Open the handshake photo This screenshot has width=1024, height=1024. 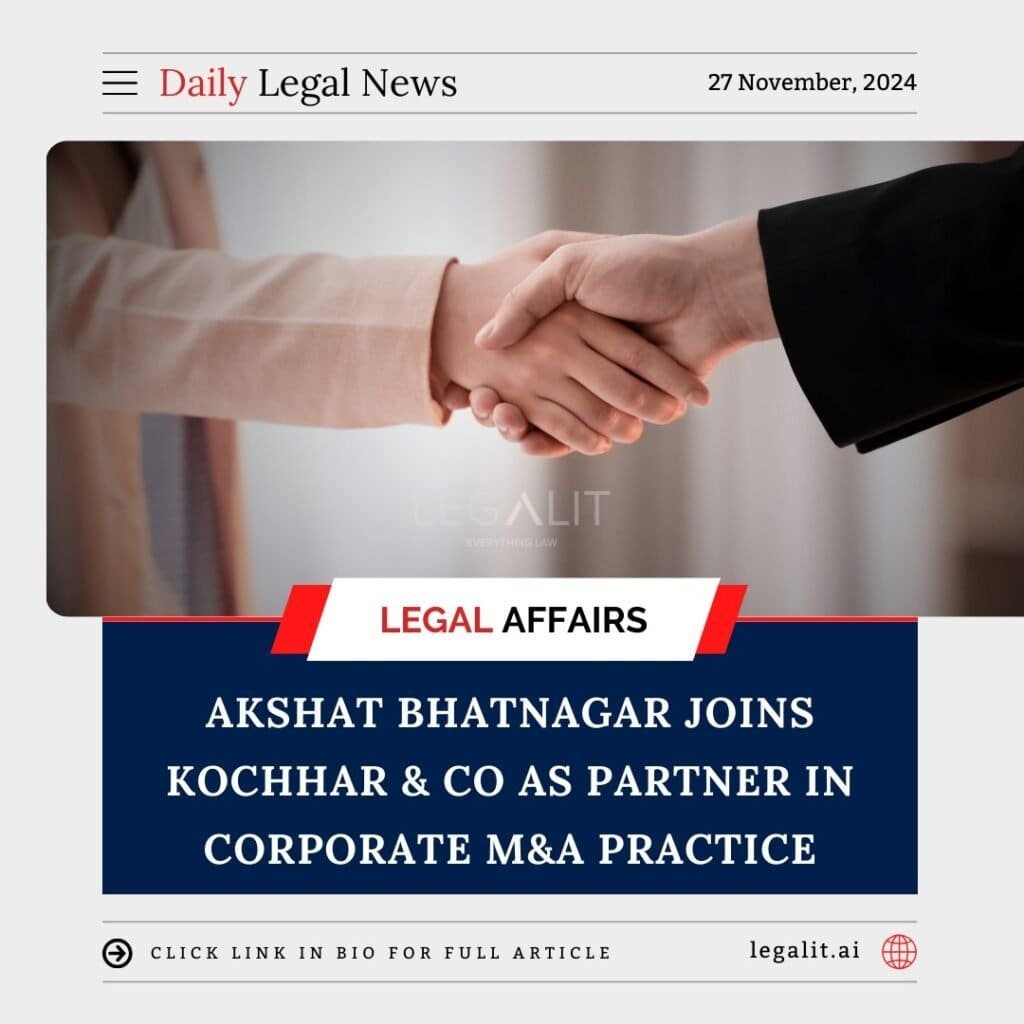click(x=535, y=378)
